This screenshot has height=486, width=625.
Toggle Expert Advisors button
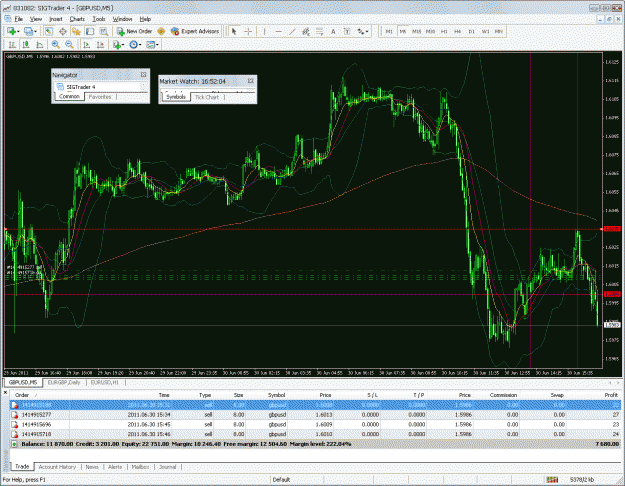pos(195,31)
